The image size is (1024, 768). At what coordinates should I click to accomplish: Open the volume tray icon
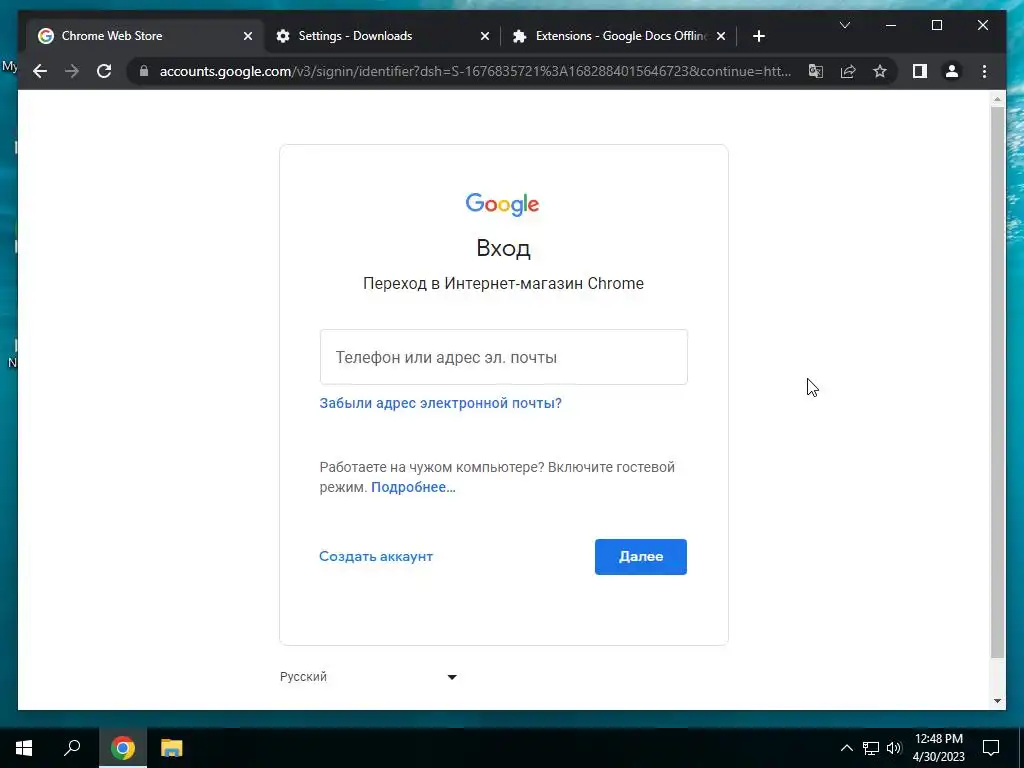[894, 748]
